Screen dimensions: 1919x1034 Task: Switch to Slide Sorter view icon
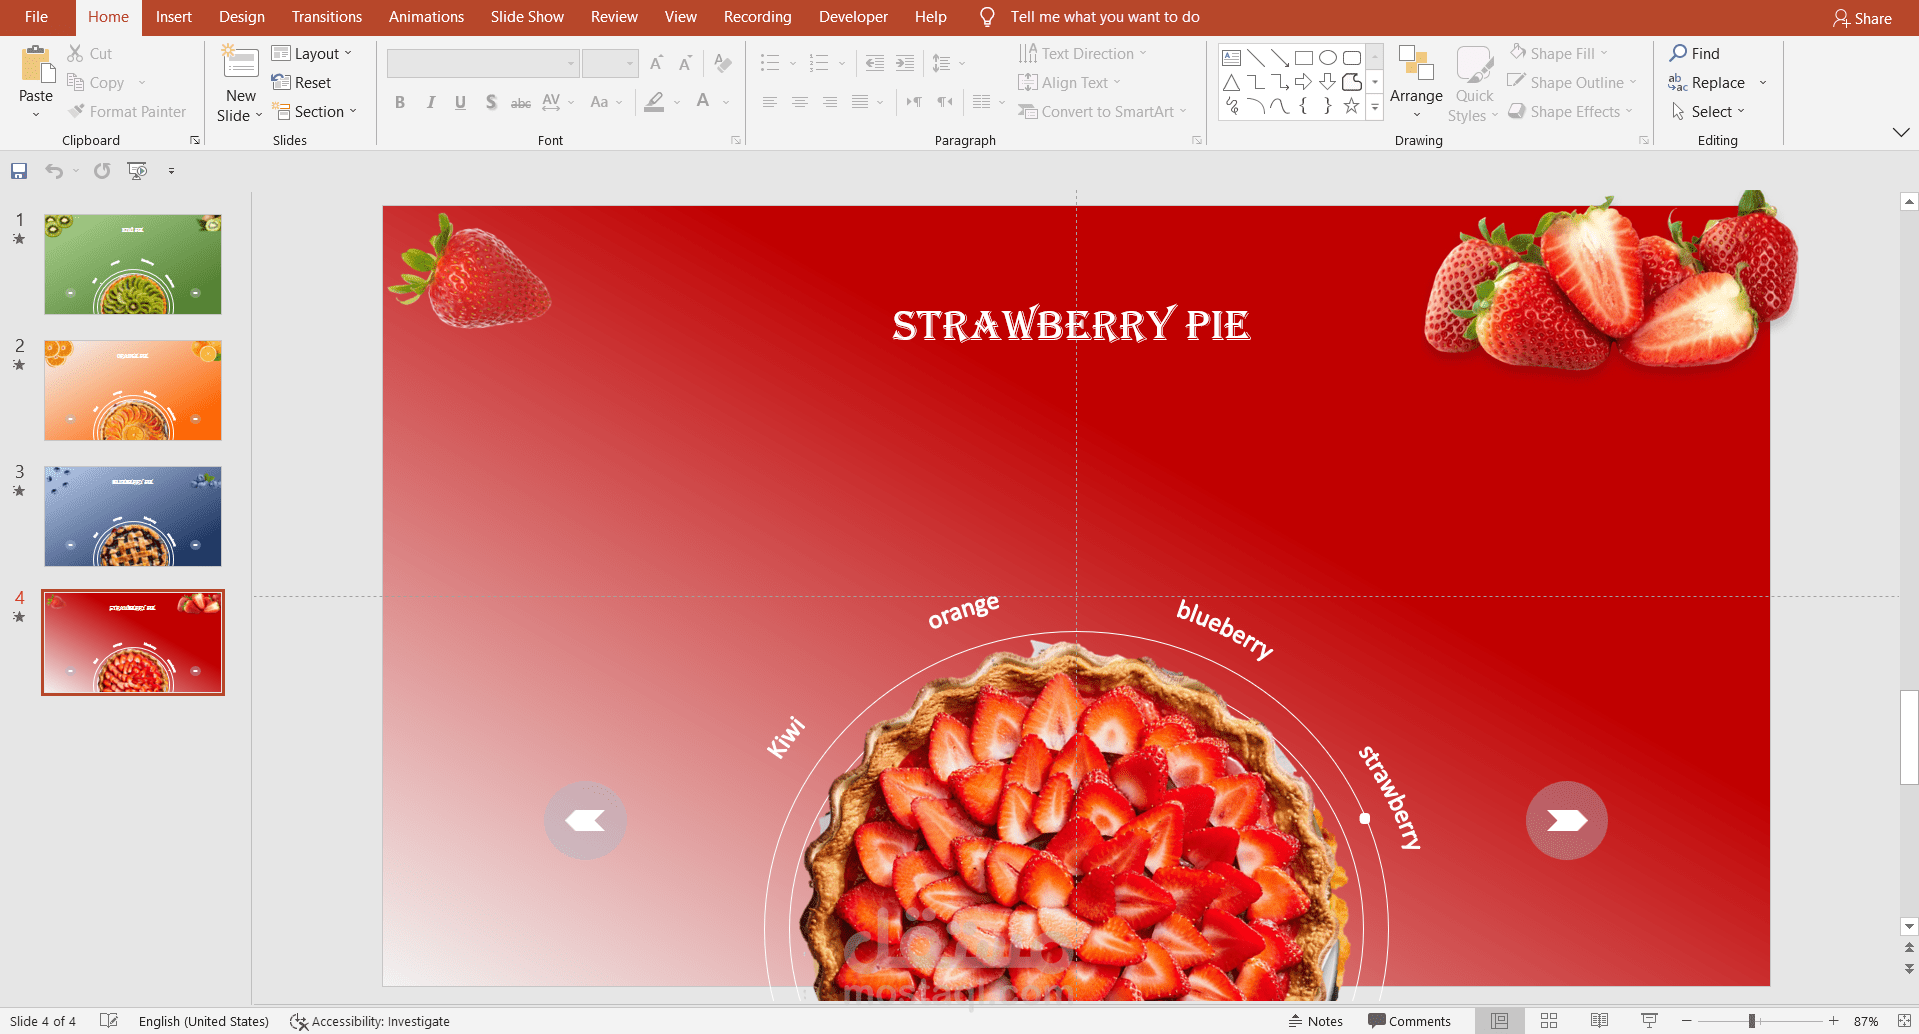click(1549, 1021)
